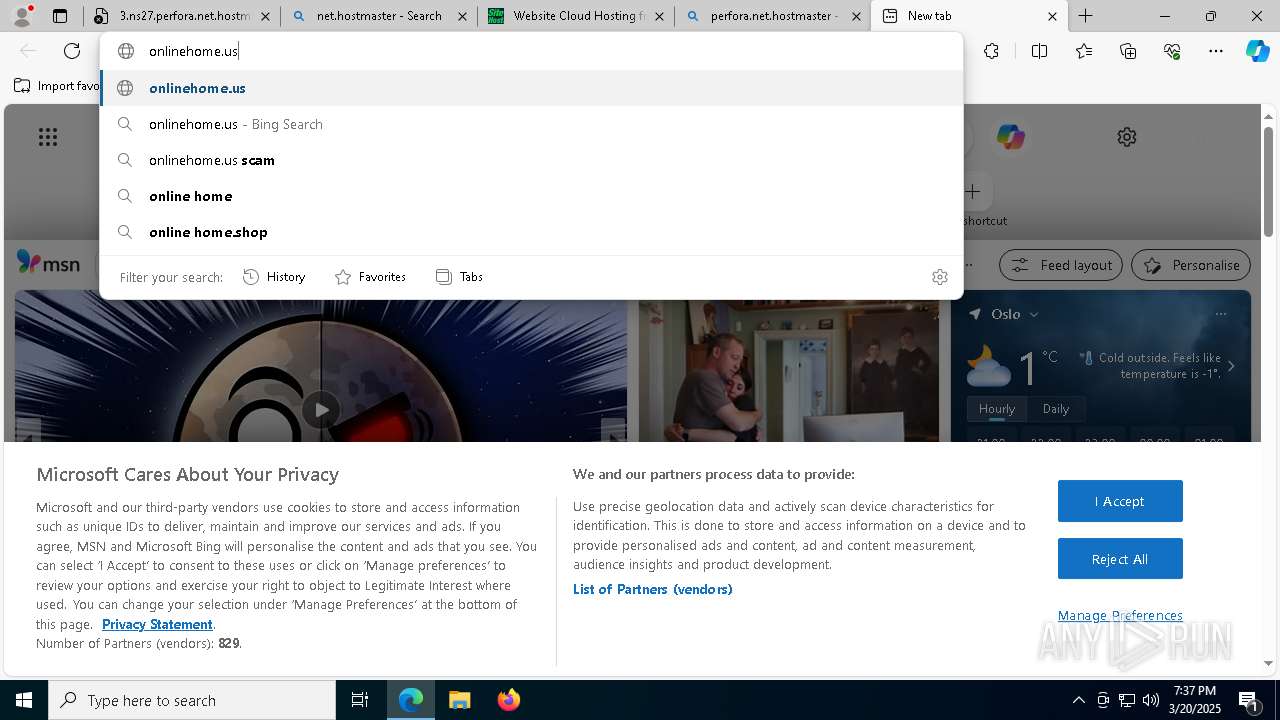
Task: Select Daily weather tab
Action: [1056, 409]
